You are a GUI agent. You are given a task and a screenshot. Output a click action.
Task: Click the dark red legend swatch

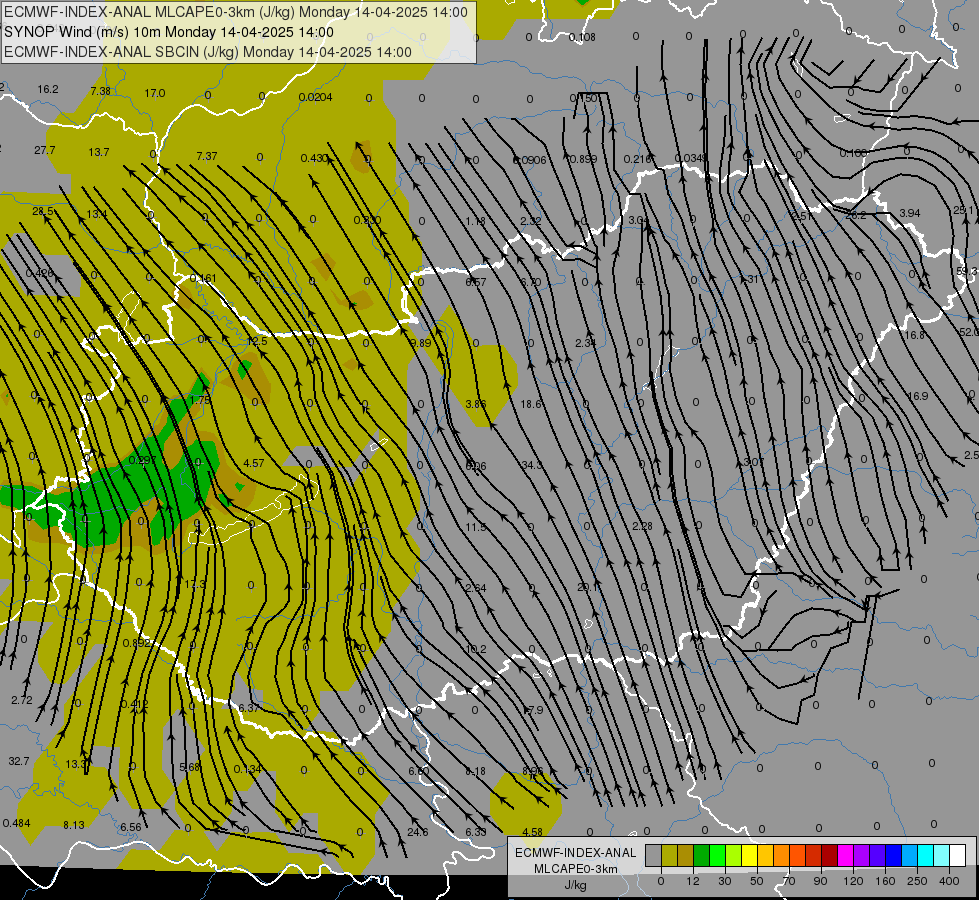(829, 855)
